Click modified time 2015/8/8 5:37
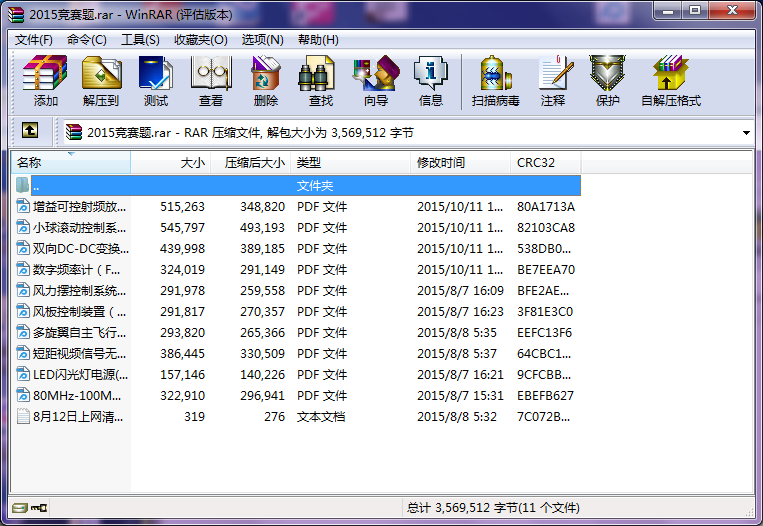This screenshot has height=526, width=763. coord(456,353)
